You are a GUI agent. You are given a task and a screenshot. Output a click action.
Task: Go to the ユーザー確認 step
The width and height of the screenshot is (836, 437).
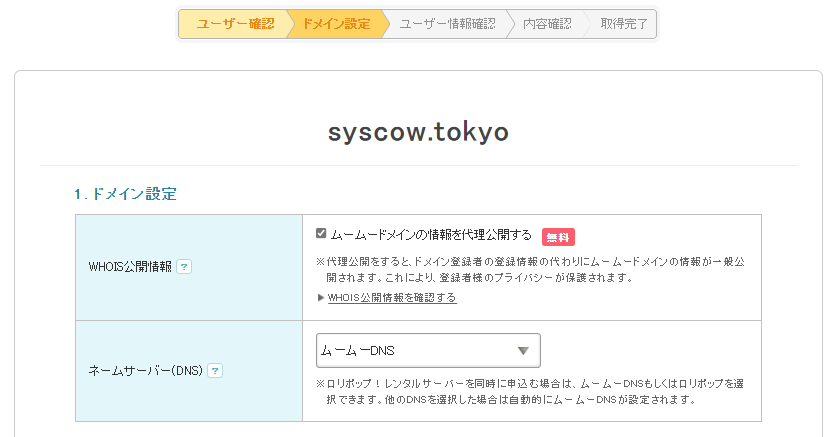(x=234, y=24)
